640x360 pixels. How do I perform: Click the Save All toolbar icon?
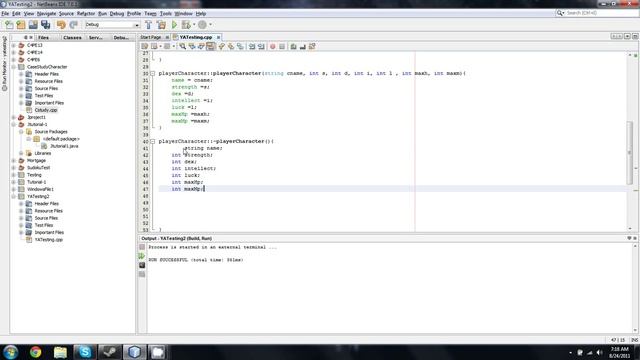(x=45, y=25)
